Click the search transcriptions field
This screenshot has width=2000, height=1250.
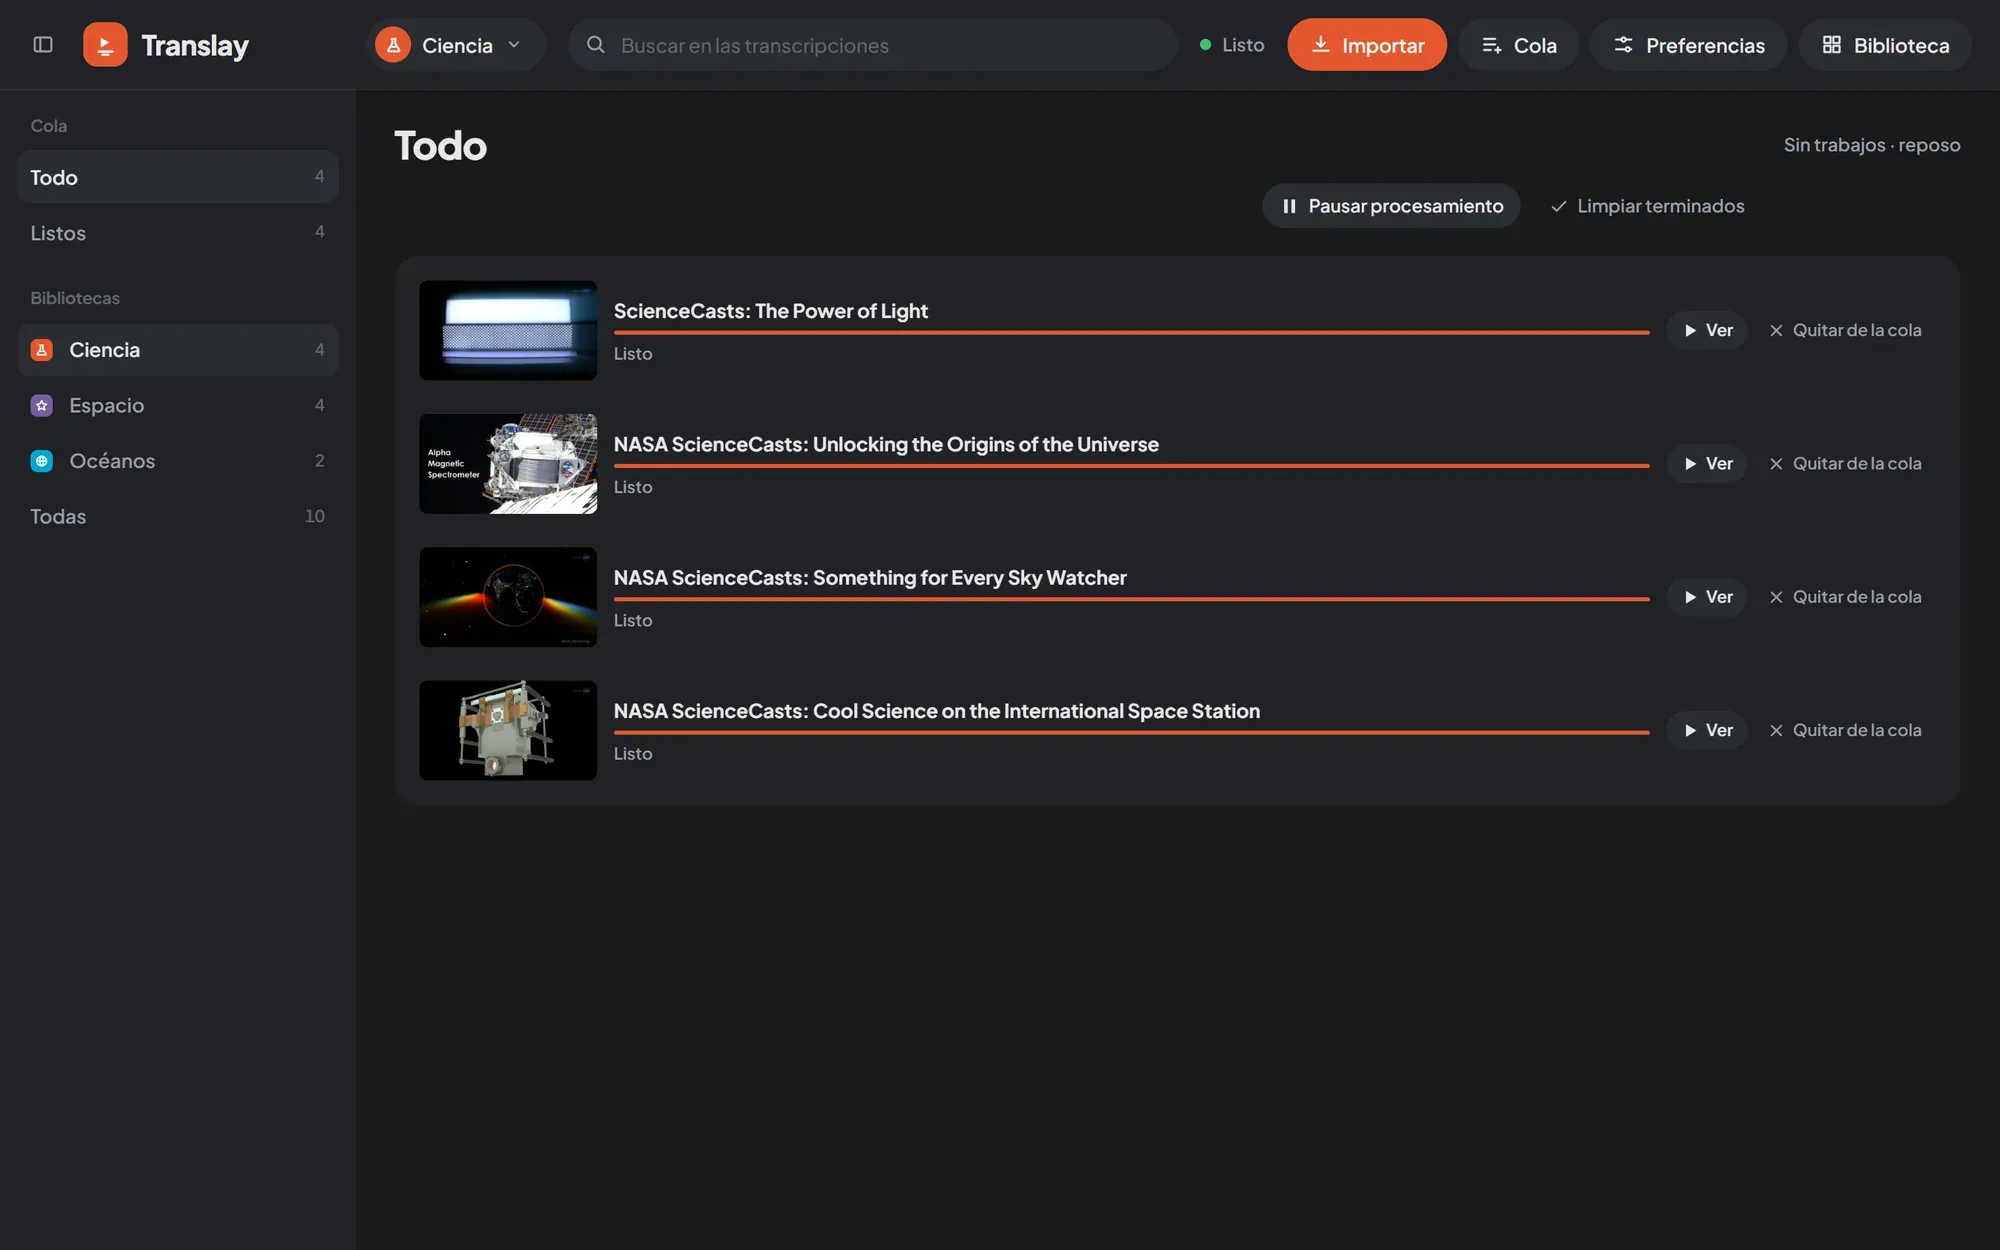tap(872, 45)
